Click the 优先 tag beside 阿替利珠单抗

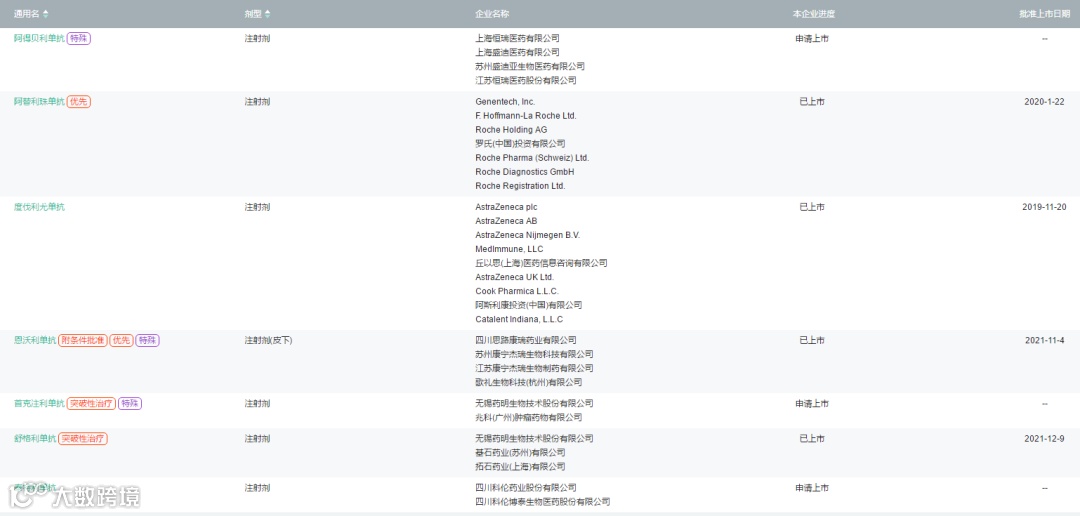click(79, 101)
